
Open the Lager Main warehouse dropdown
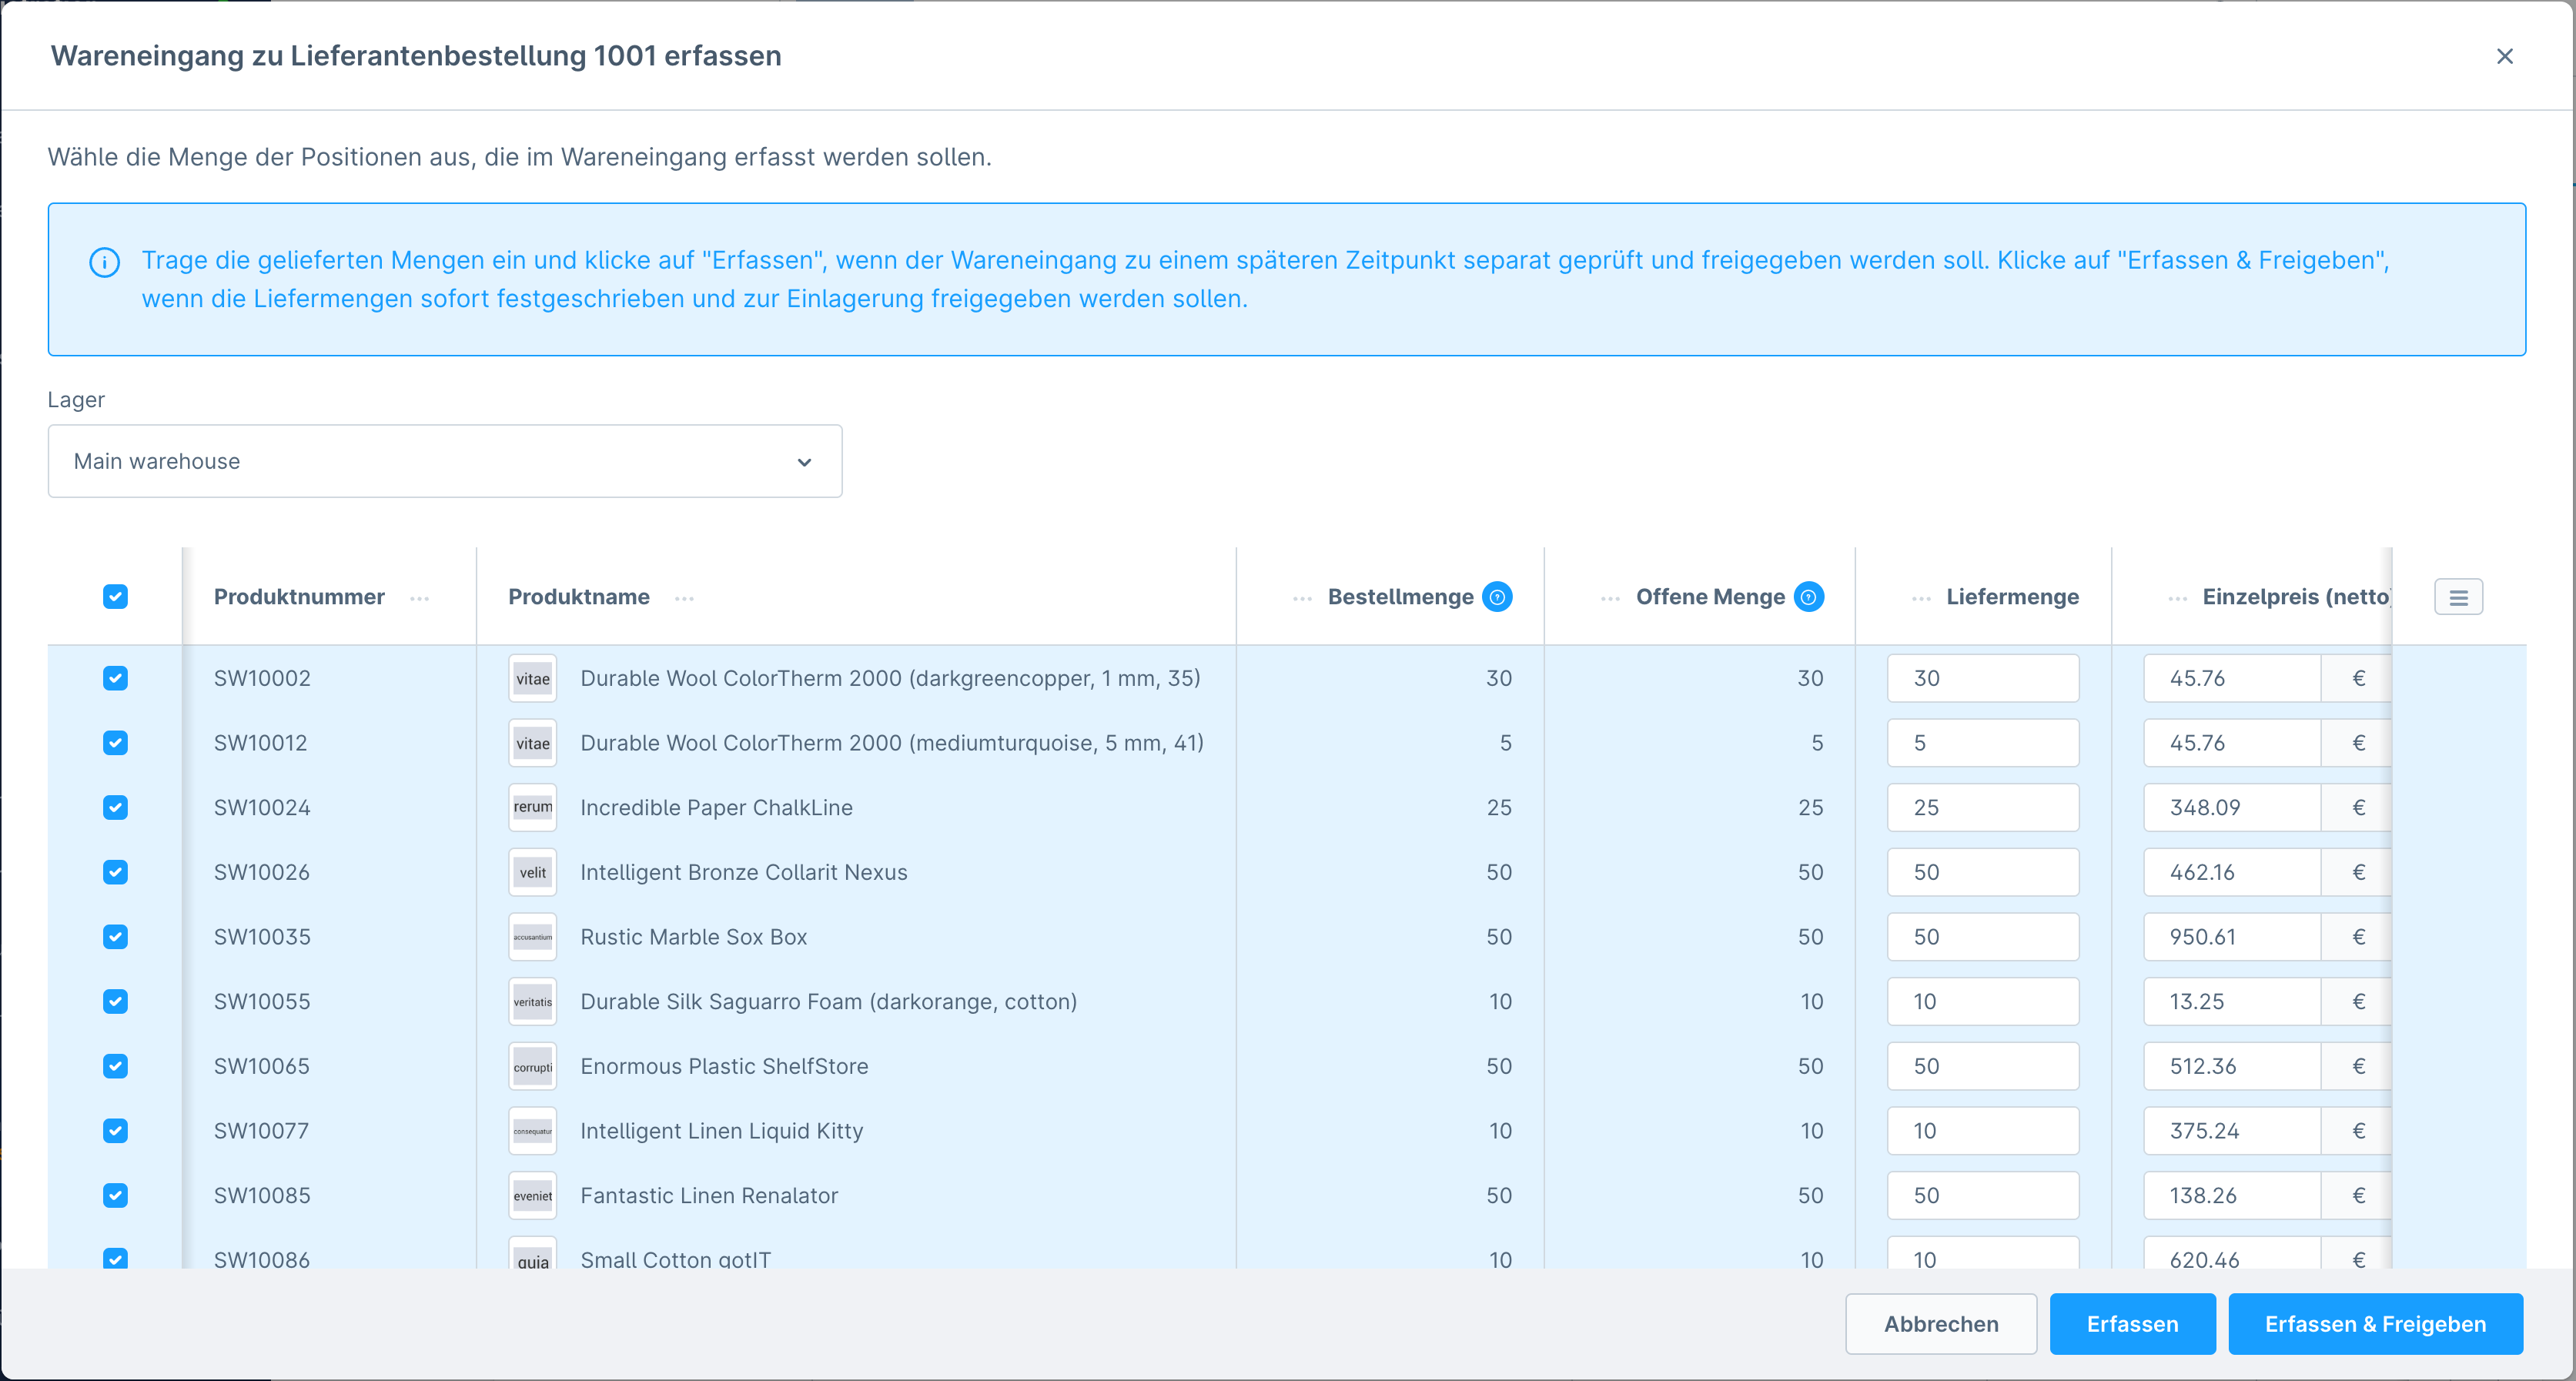[445, 461]
